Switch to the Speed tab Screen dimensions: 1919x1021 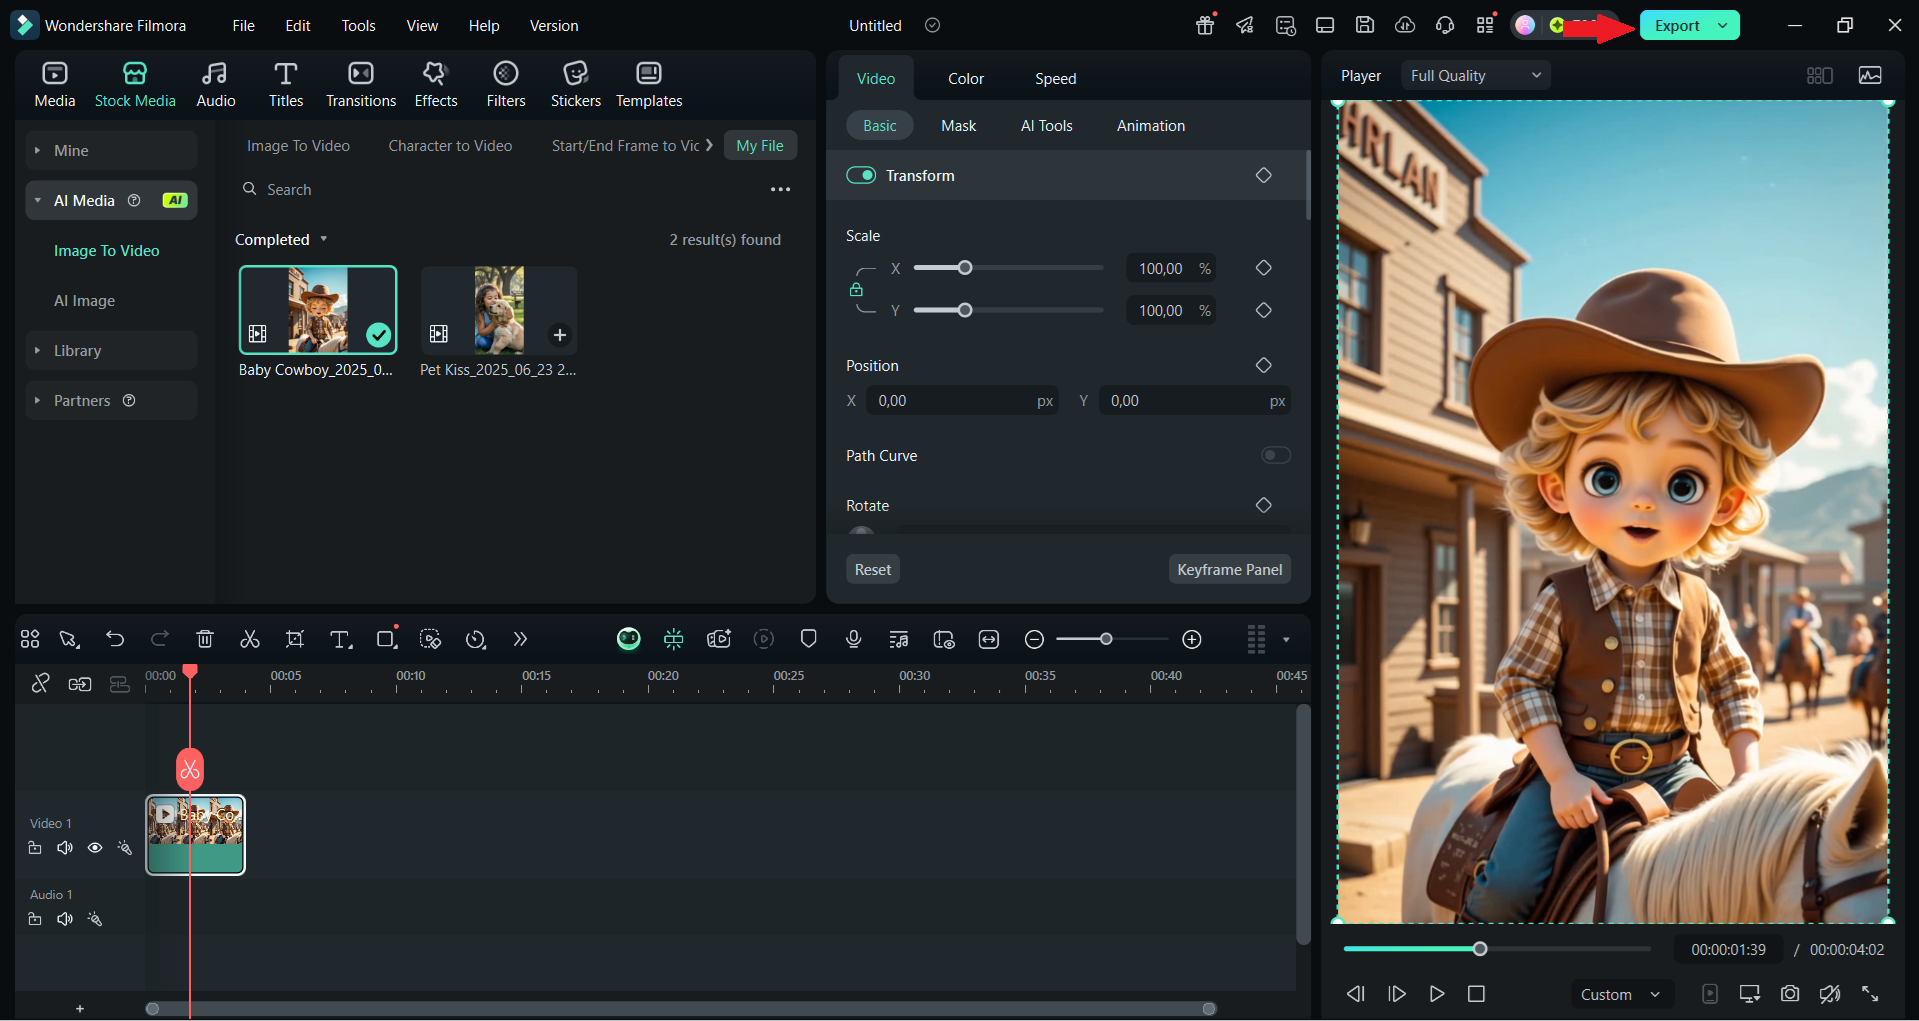pos(1055,78)
